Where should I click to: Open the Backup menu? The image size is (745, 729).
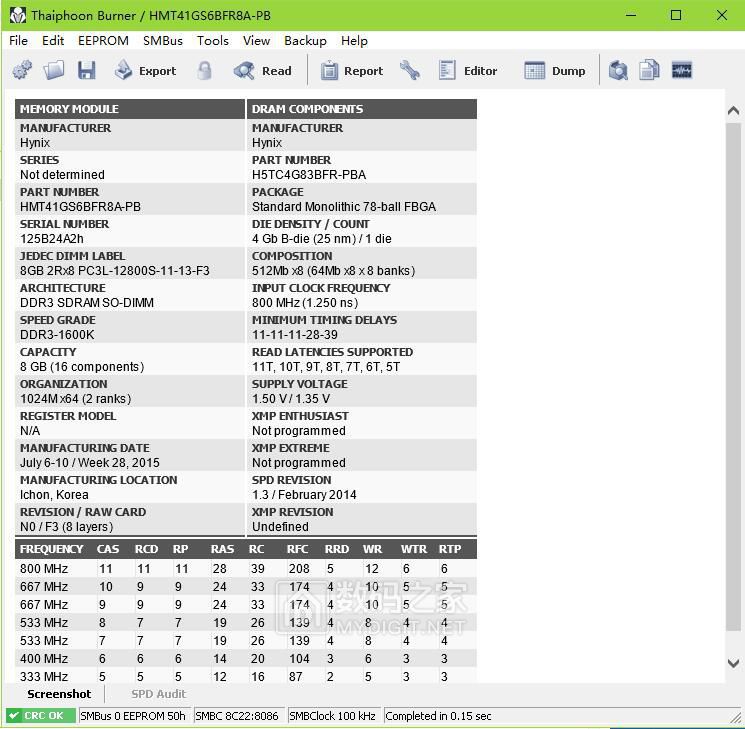point(305,41)
